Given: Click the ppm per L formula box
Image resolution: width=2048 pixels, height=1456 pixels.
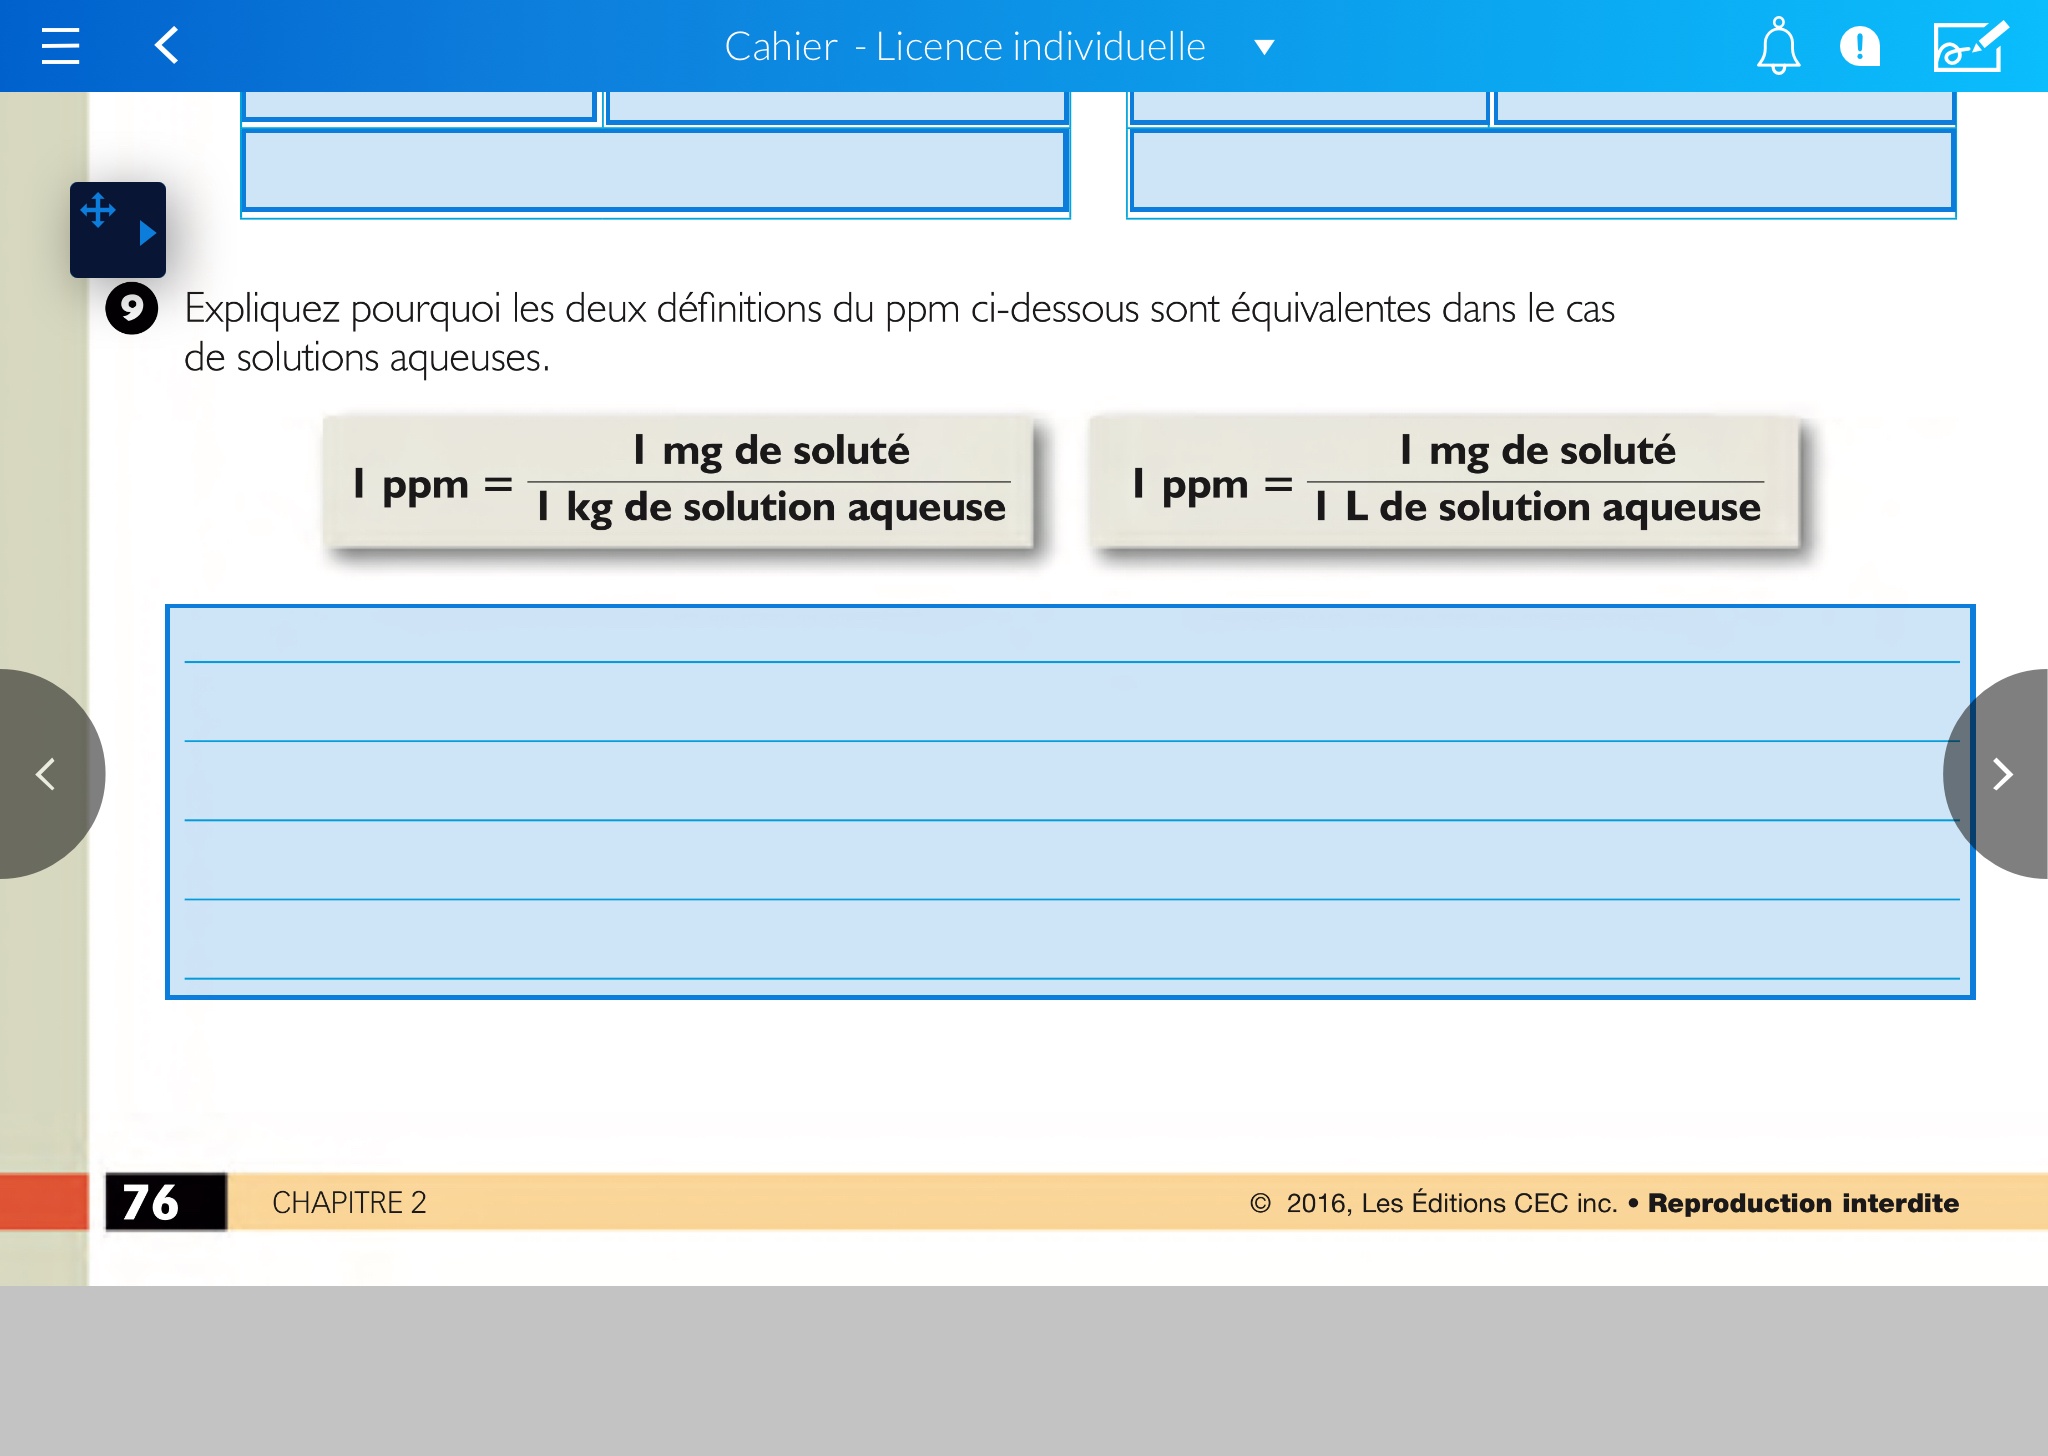Looking at the screenshot, I should 1445,481.
